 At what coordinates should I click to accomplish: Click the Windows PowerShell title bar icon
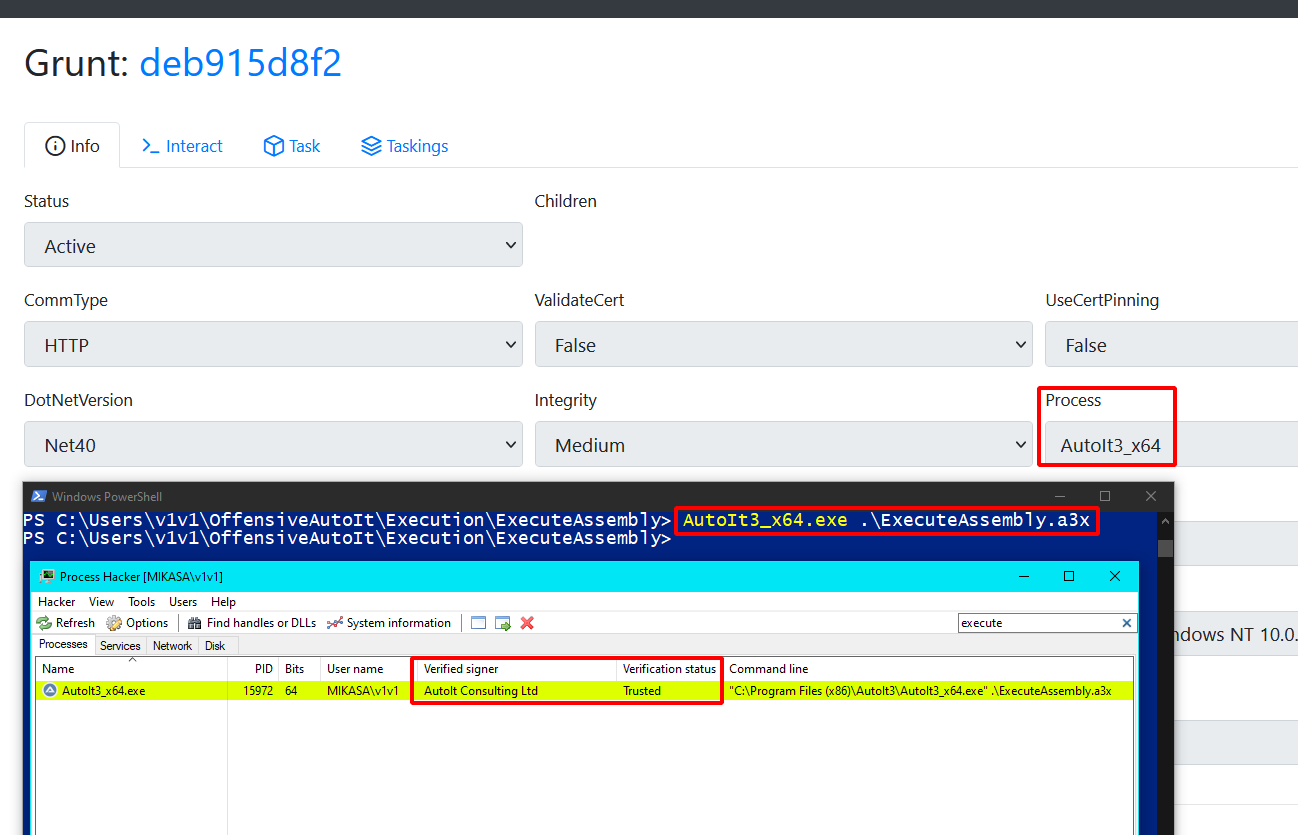coord(38,497)
